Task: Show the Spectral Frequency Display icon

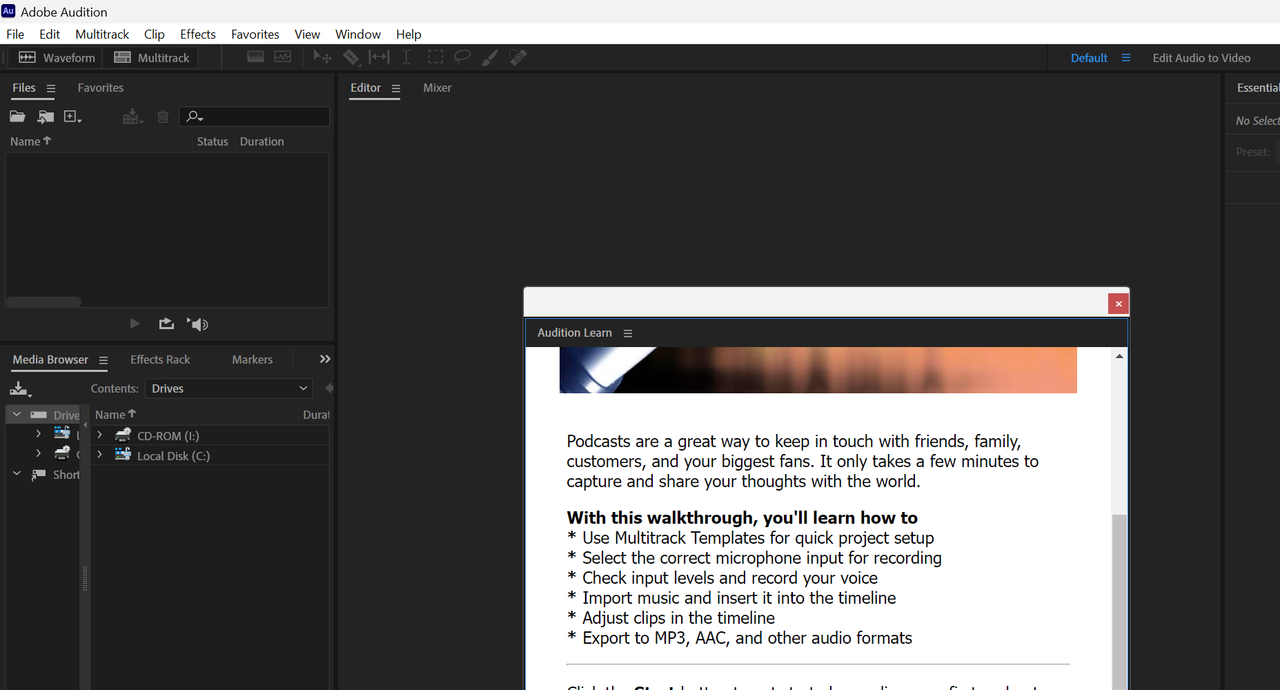Action: click(x=256, y=58)
